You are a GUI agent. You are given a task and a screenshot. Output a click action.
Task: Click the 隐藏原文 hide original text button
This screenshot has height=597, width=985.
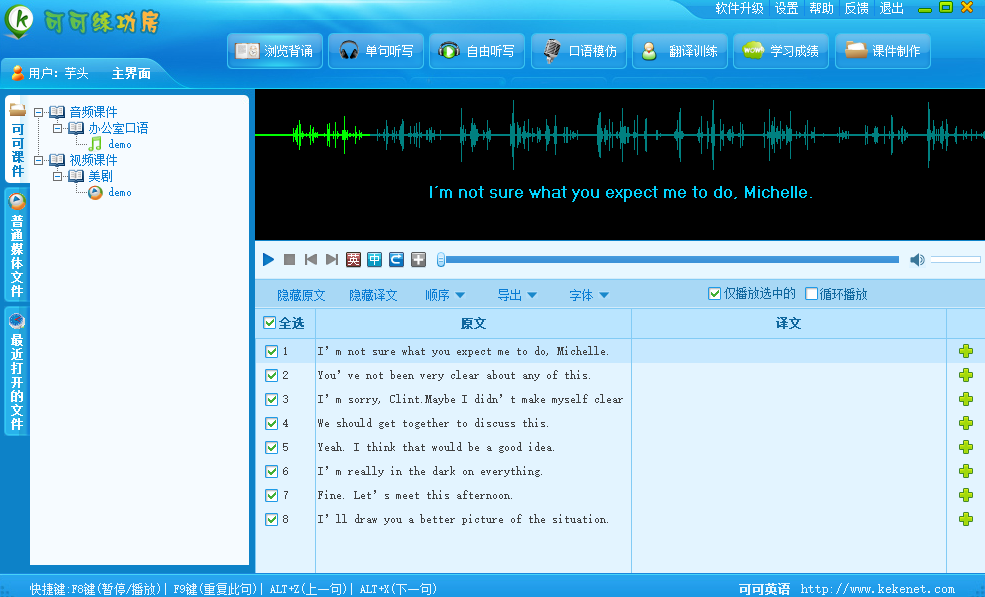point(301,295)
